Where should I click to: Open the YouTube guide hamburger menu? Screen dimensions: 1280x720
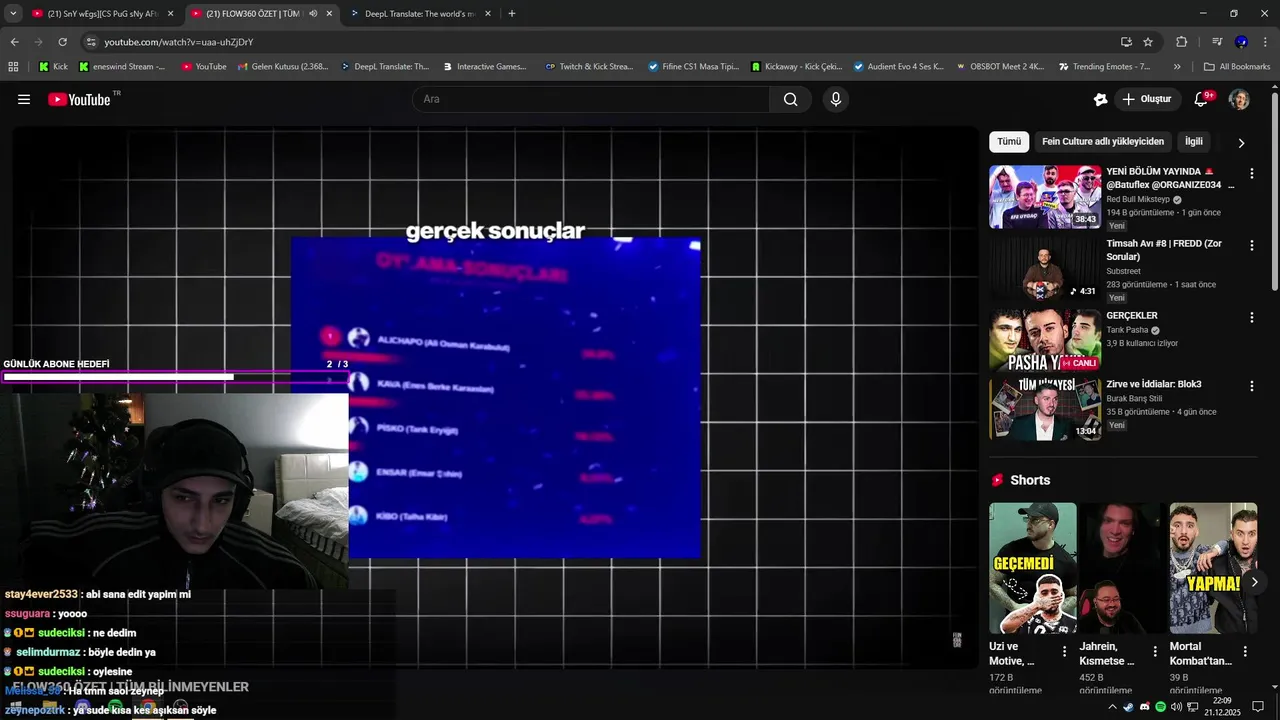coord(24,99)
